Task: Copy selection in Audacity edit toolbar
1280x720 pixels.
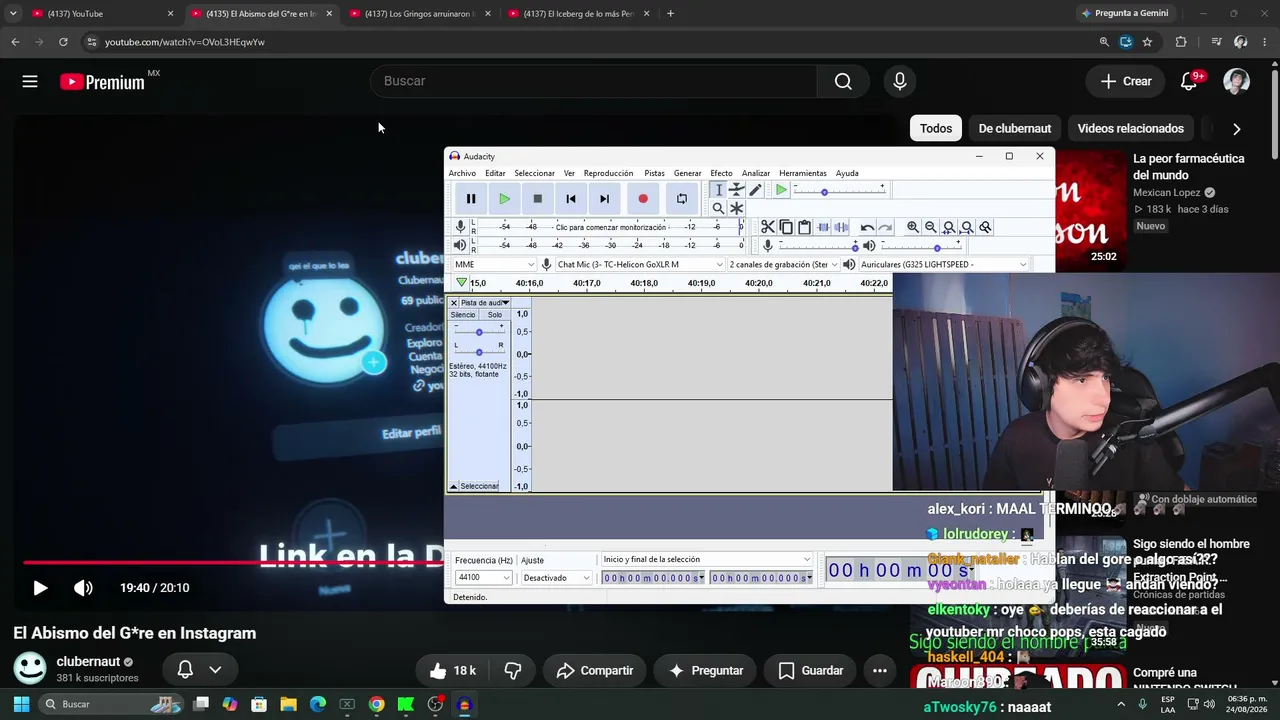Action: (786, 227)
